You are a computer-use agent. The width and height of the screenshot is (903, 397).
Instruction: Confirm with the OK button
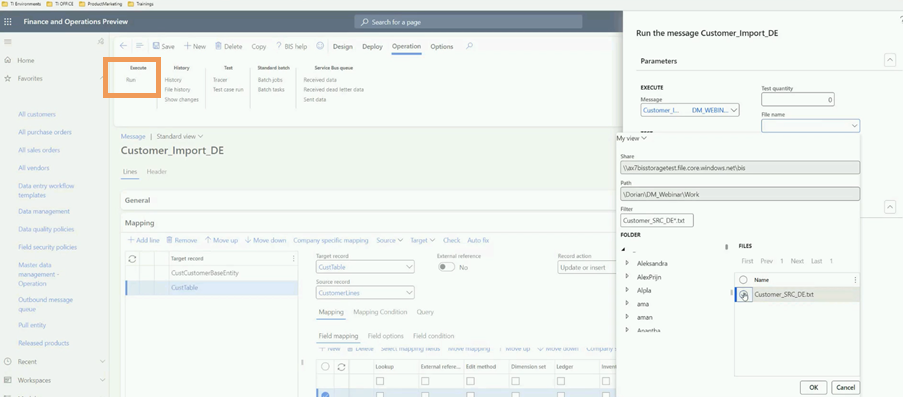814,388
